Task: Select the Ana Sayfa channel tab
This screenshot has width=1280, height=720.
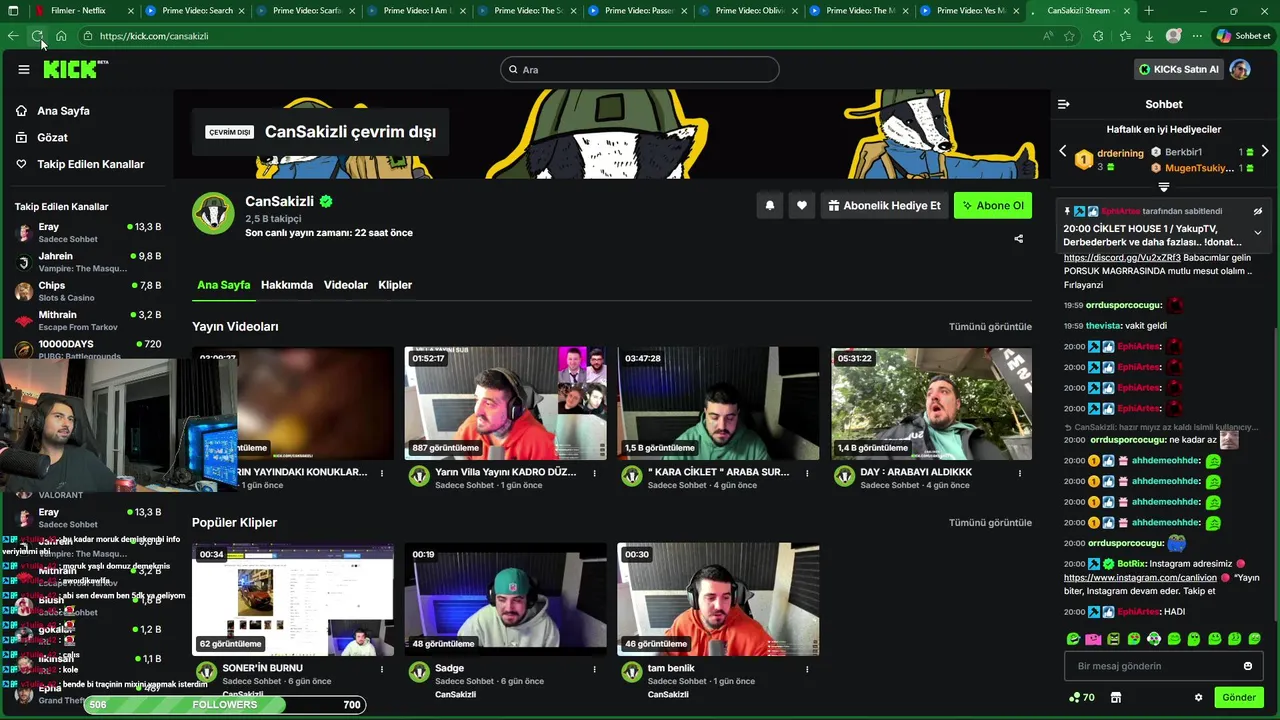Action: tap(223, 285)
